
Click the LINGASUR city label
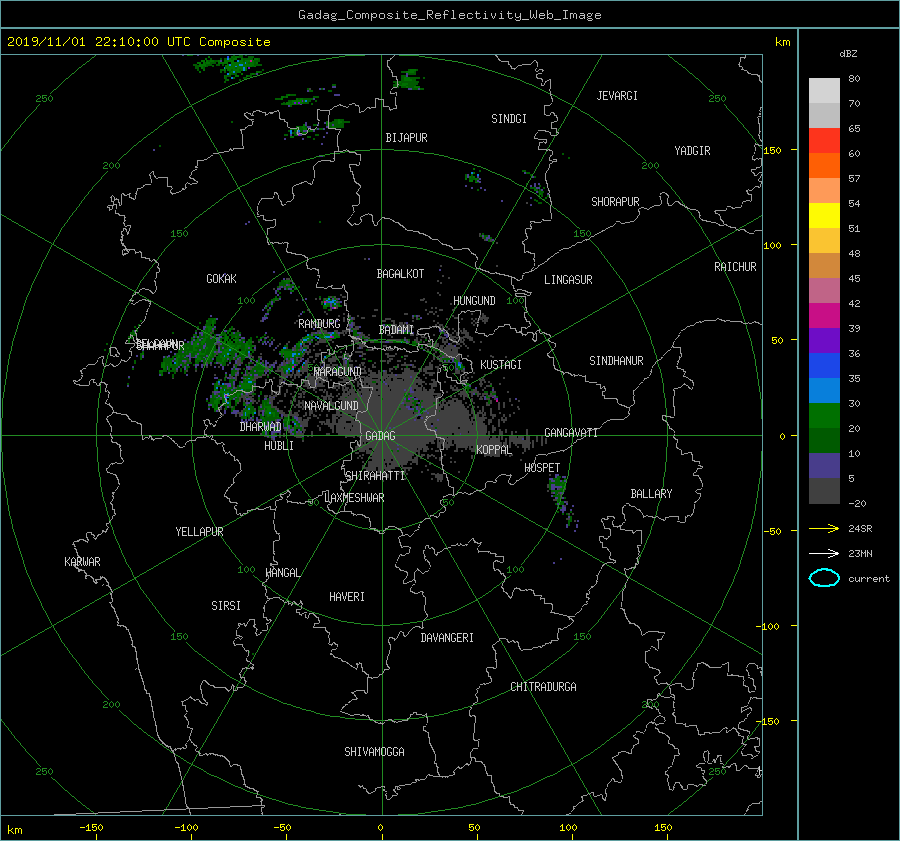(x=568, y=280)
